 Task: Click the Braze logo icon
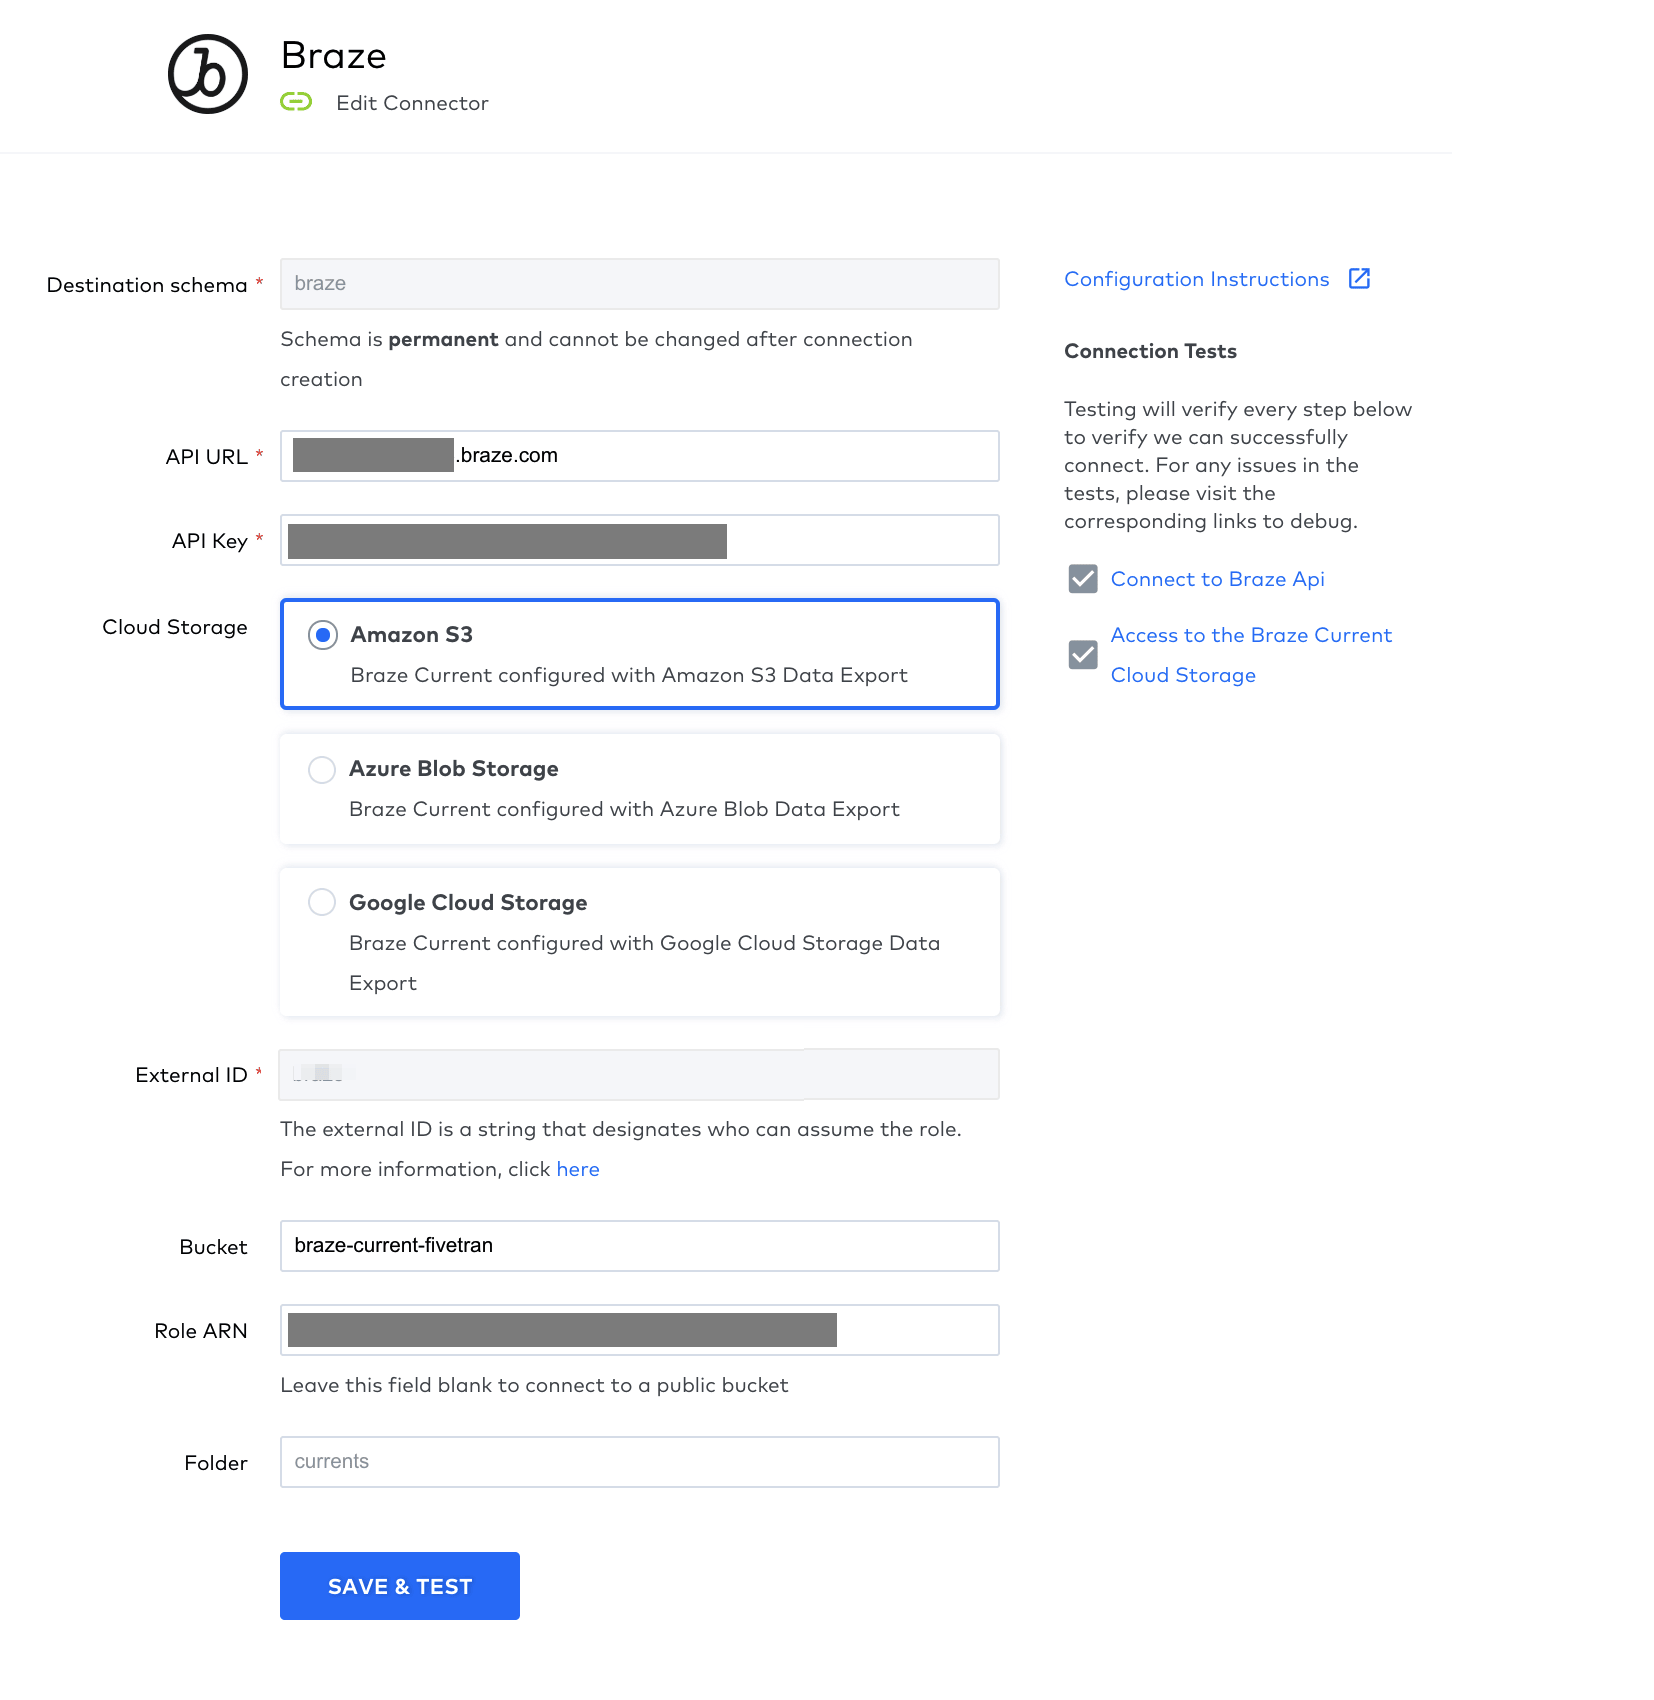pos(208,74)
